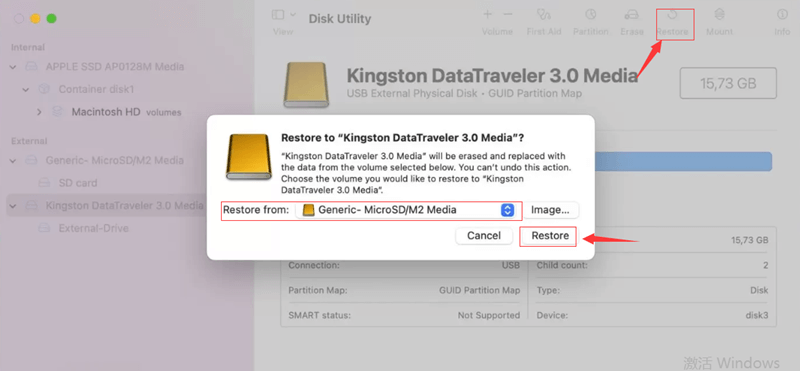Click the Restore from dropdown arrows

[507, 210]
